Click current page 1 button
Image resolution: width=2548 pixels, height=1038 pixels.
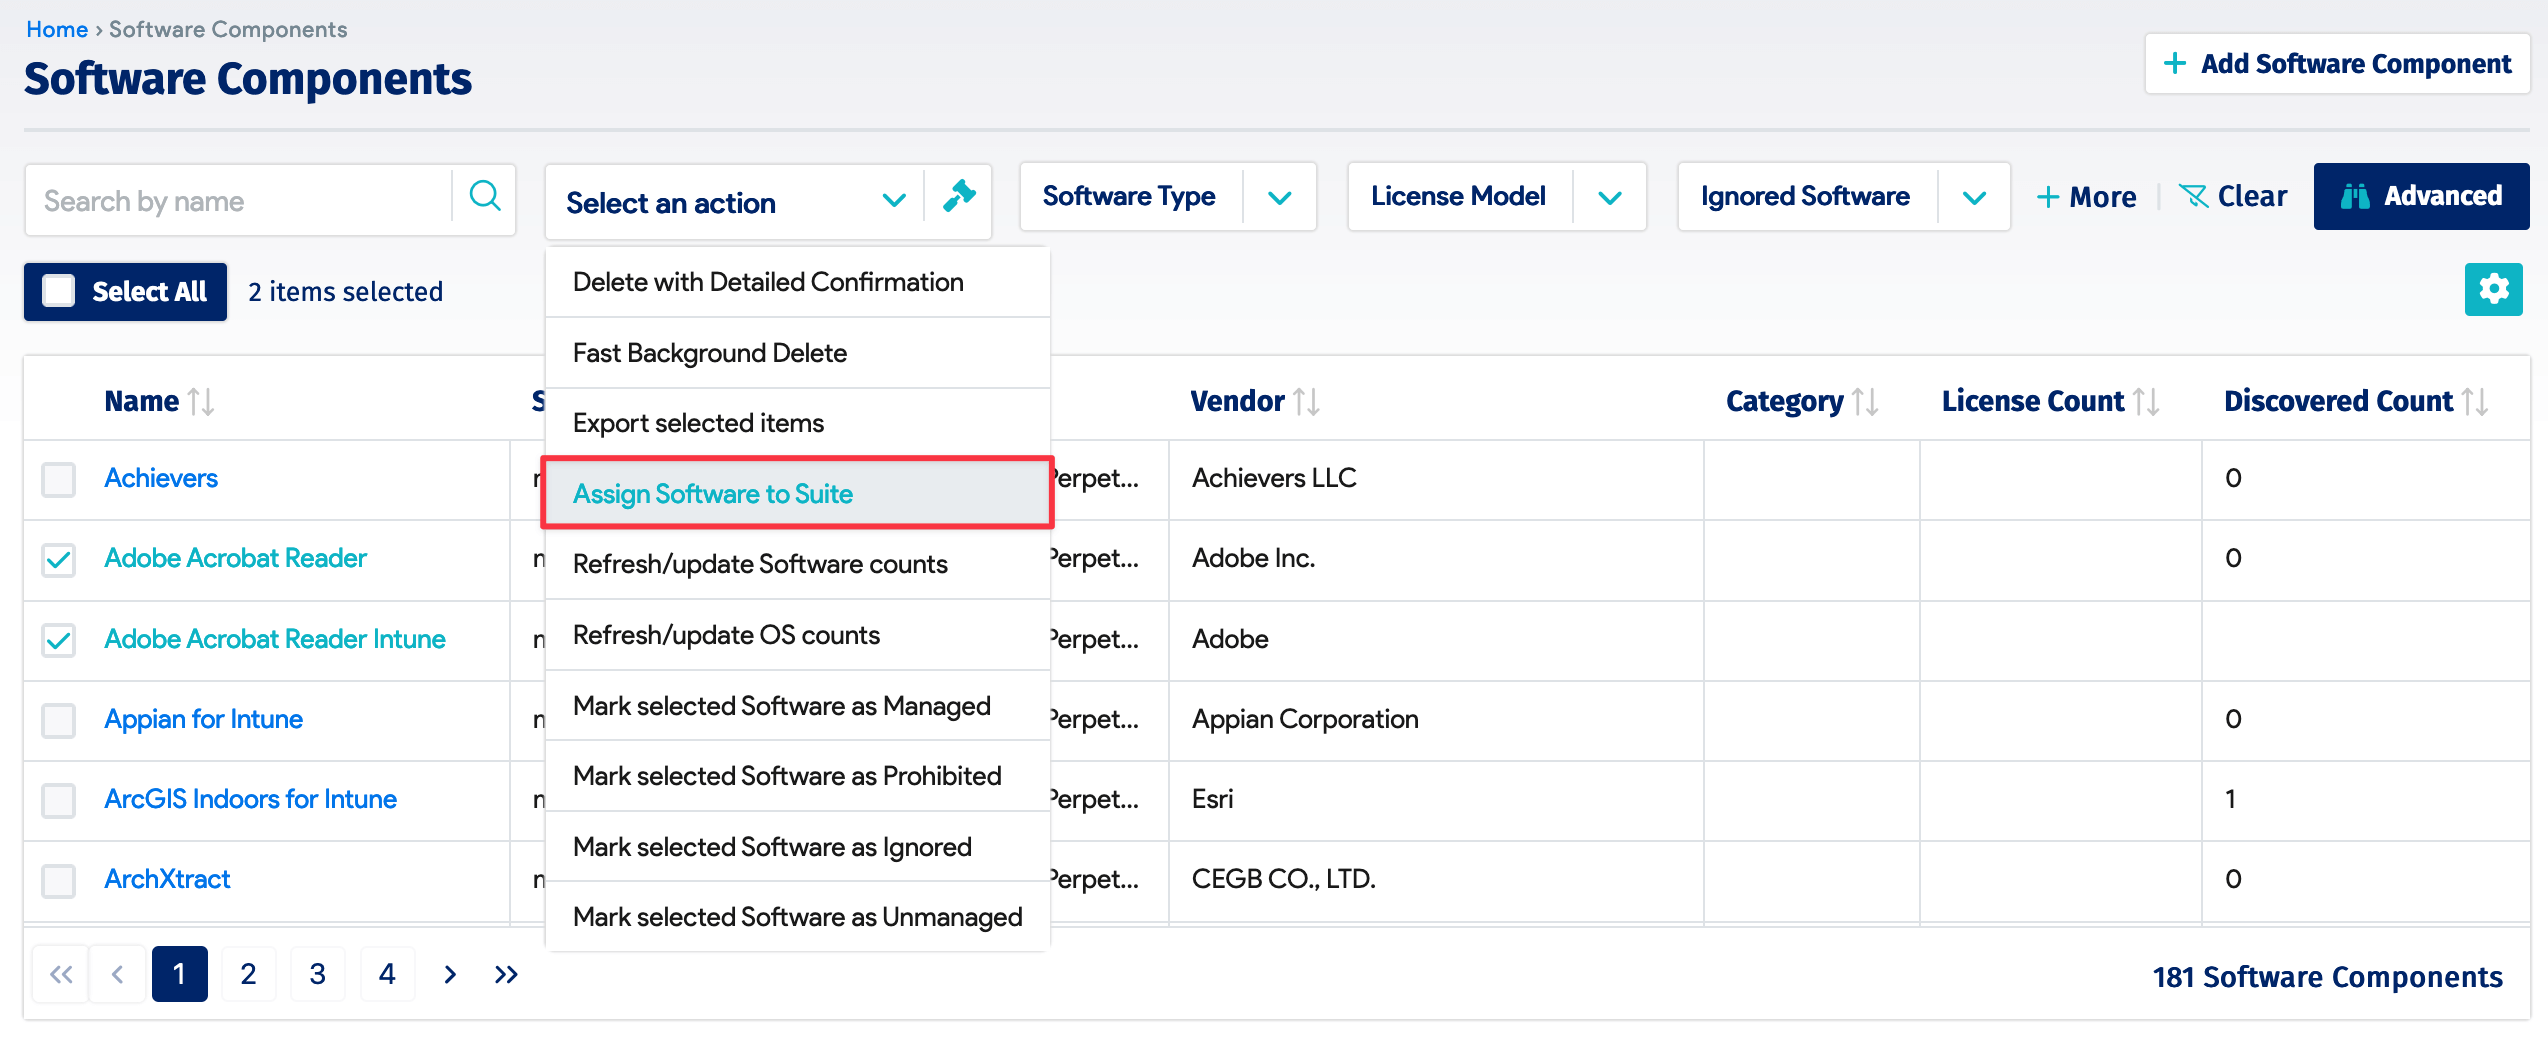pos(180,974)
